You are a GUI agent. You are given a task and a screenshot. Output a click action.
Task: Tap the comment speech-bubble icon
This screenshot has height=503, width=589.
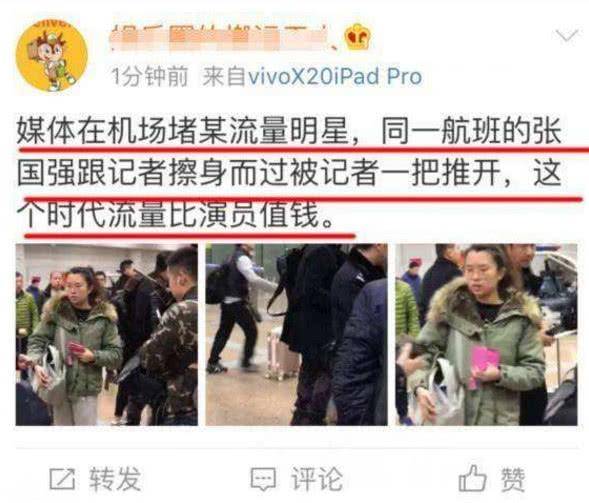(263, 479)
